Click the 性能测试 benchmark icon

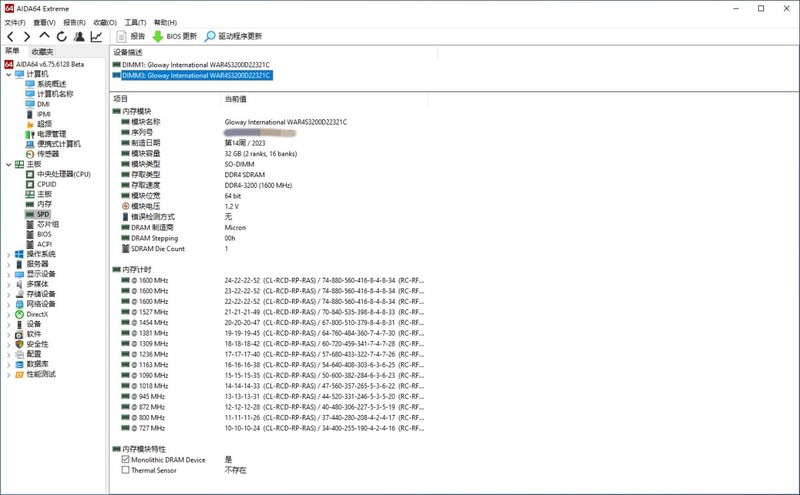tap(19, 374)
